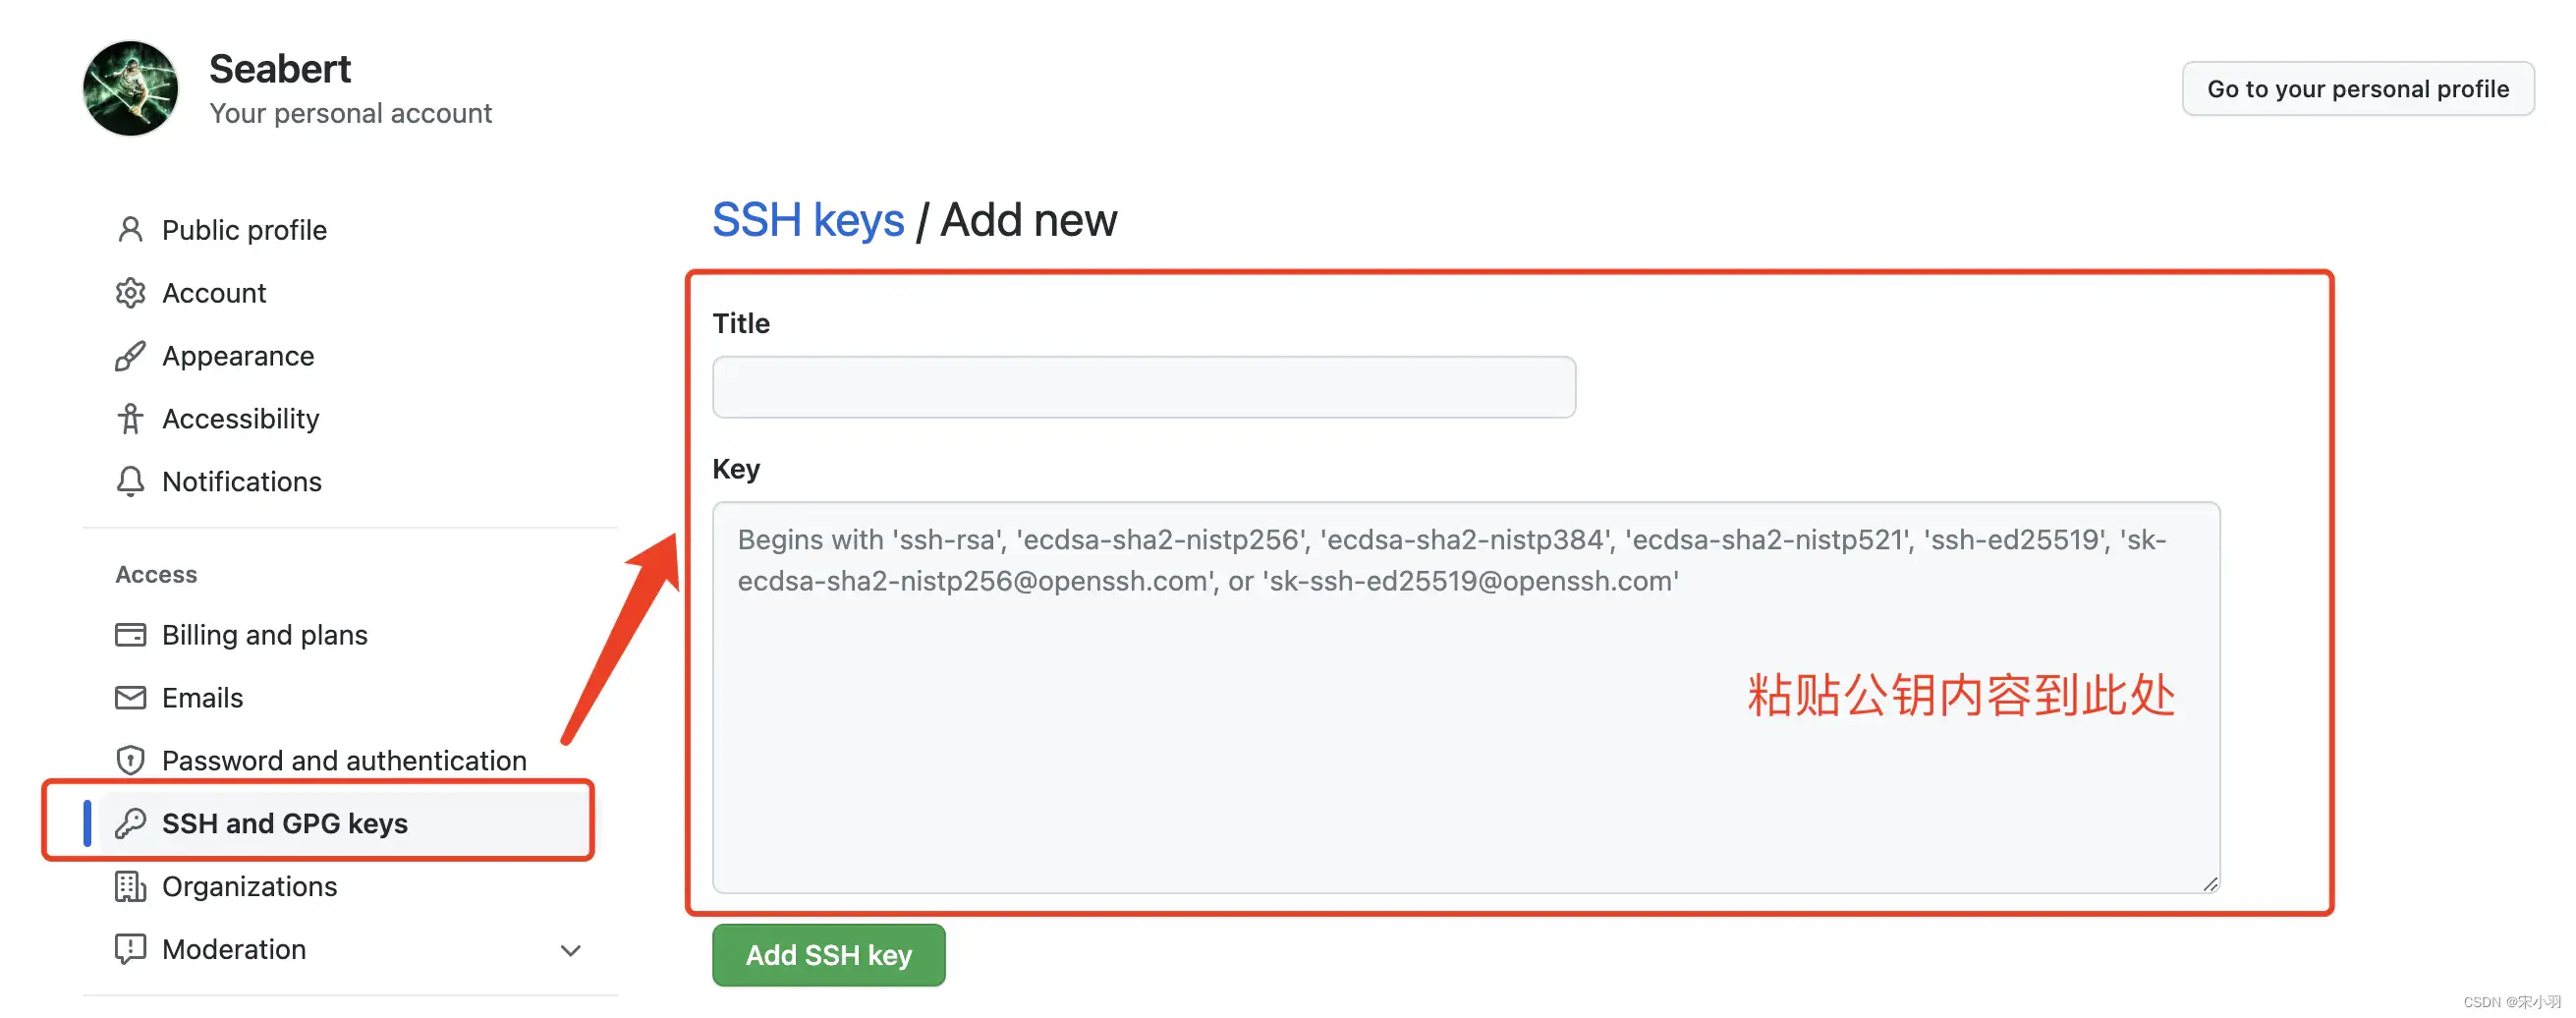Open the Moderation menu item
Image resolution: width=2576 pixels, height=1018 pixels.
pos(234,950)
